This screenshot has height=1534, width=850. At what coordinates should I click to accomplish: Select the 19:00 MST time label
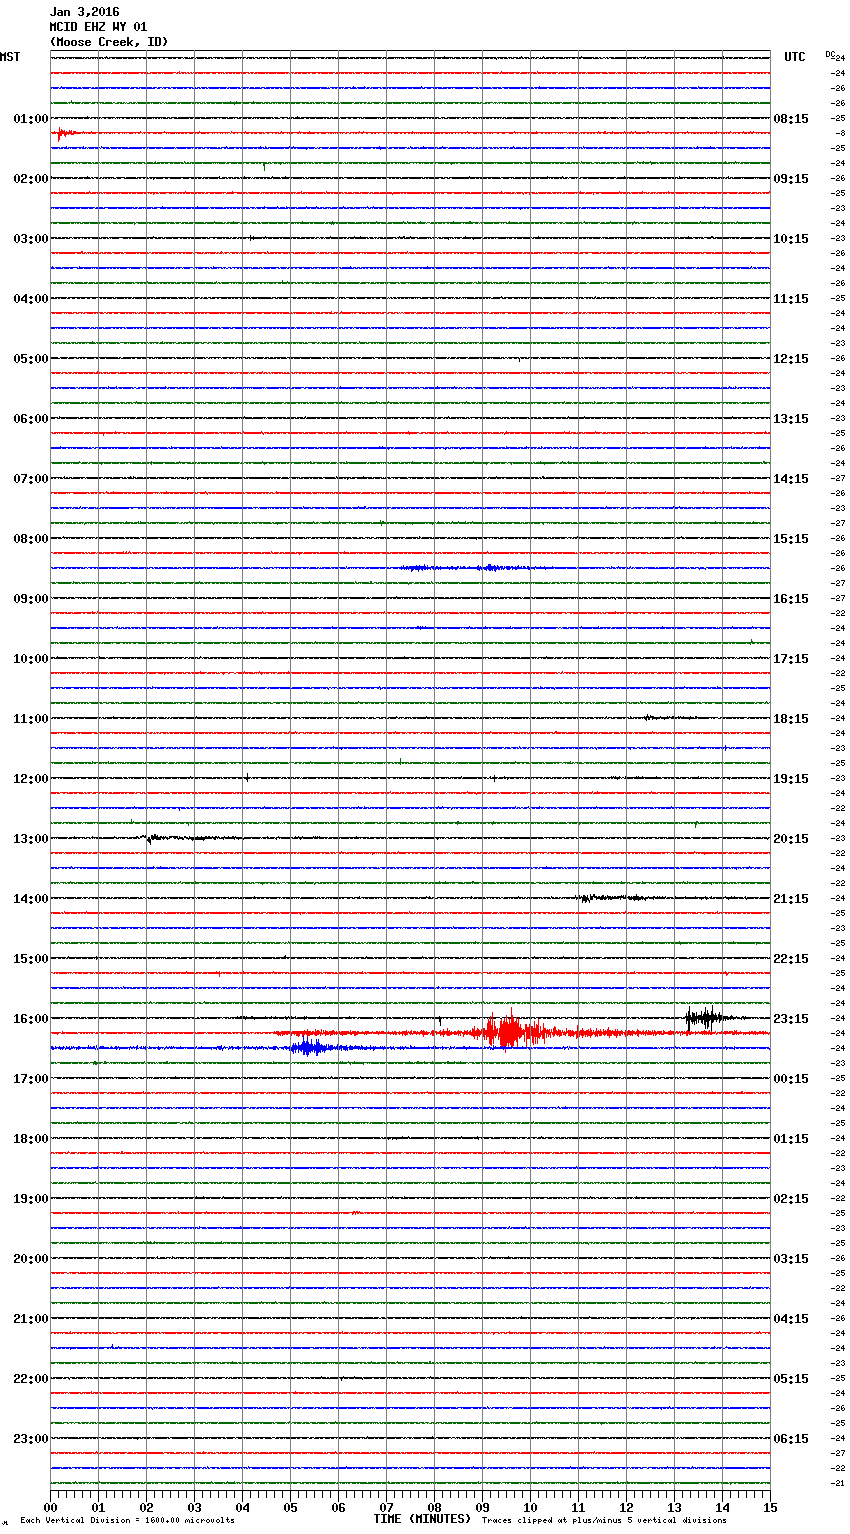point(31,1198)
